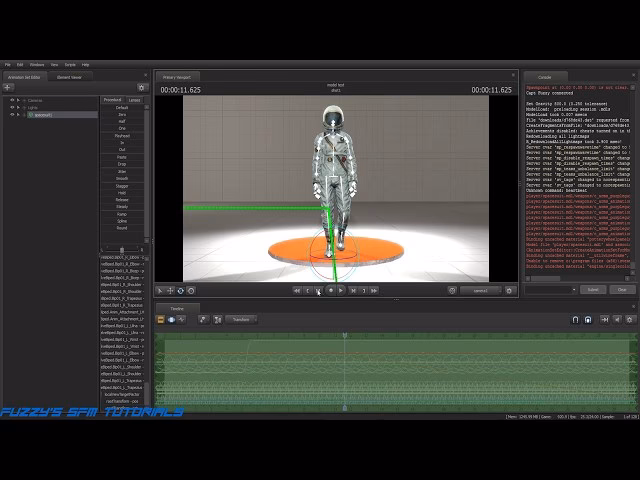Switch to the Motion Editor mode
Screen dimensions: 640x480
pyautogui.click(x=171, y=320)
